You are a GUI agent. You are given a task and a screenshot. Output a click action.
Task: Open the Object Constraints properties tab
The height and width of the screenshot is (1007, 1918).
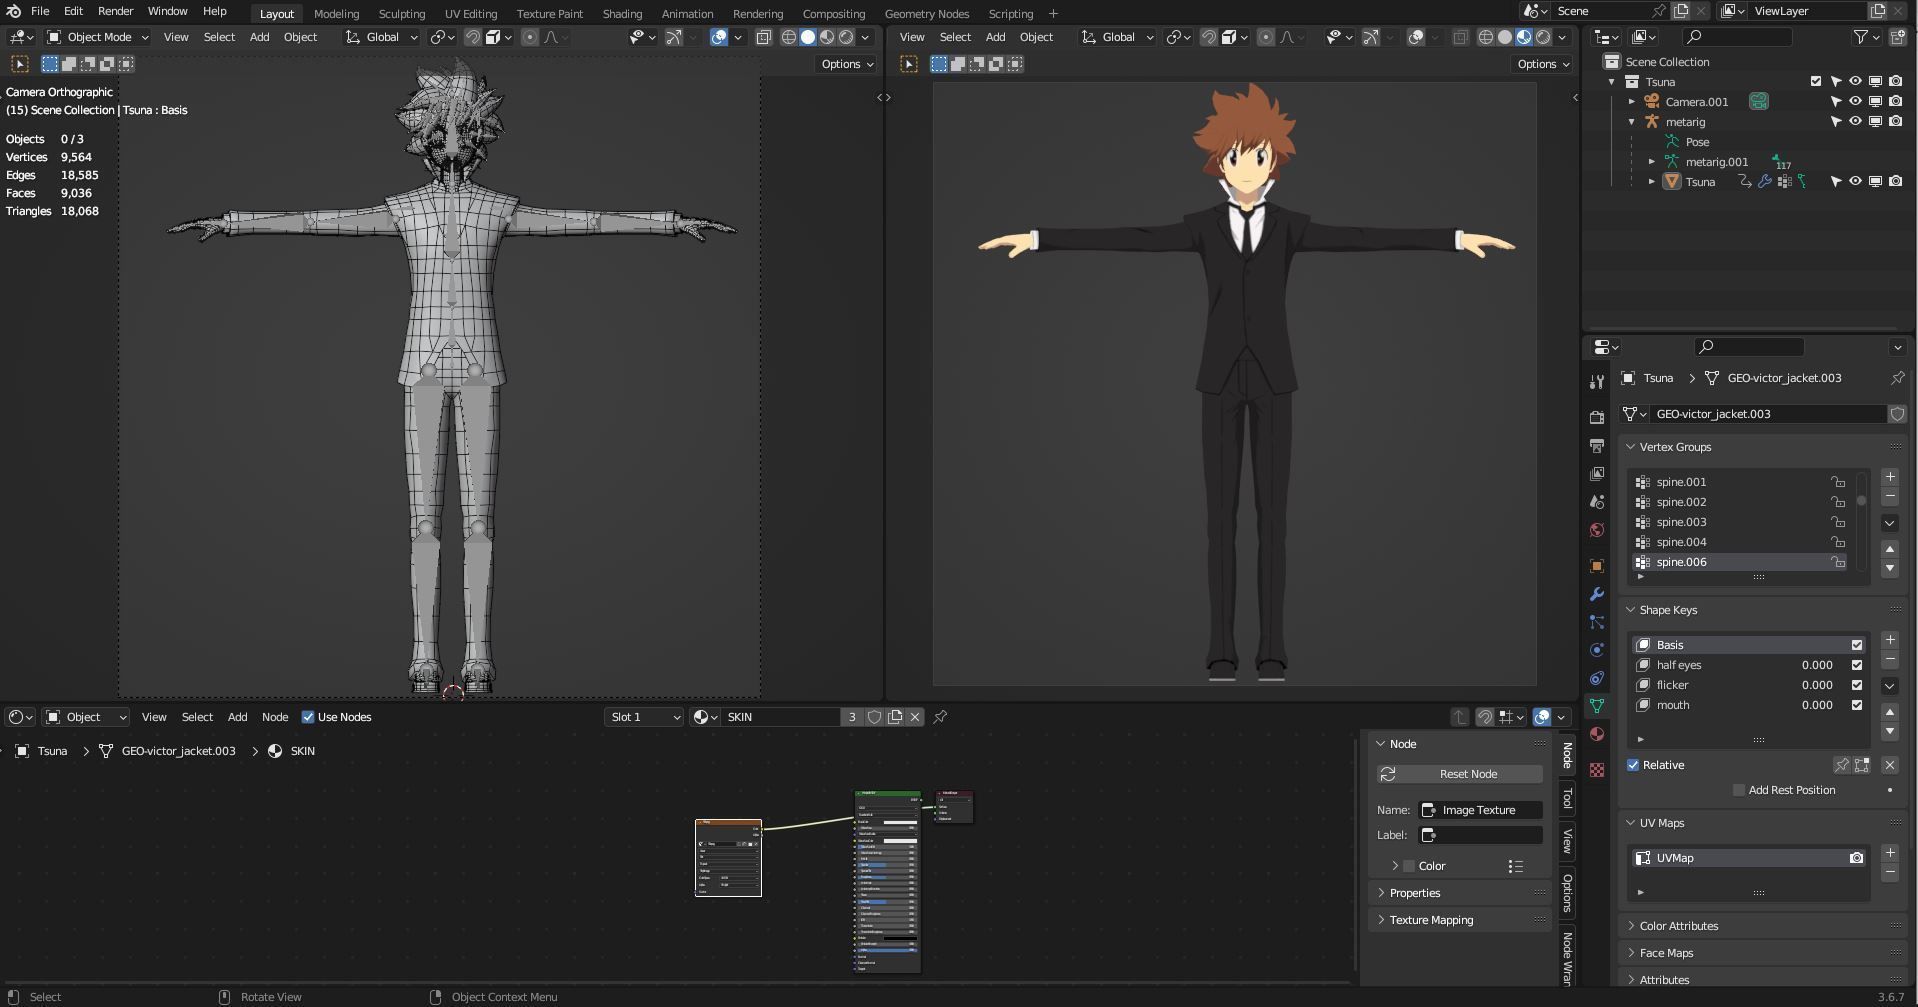pyautogui.click(x=1597, y=678)
